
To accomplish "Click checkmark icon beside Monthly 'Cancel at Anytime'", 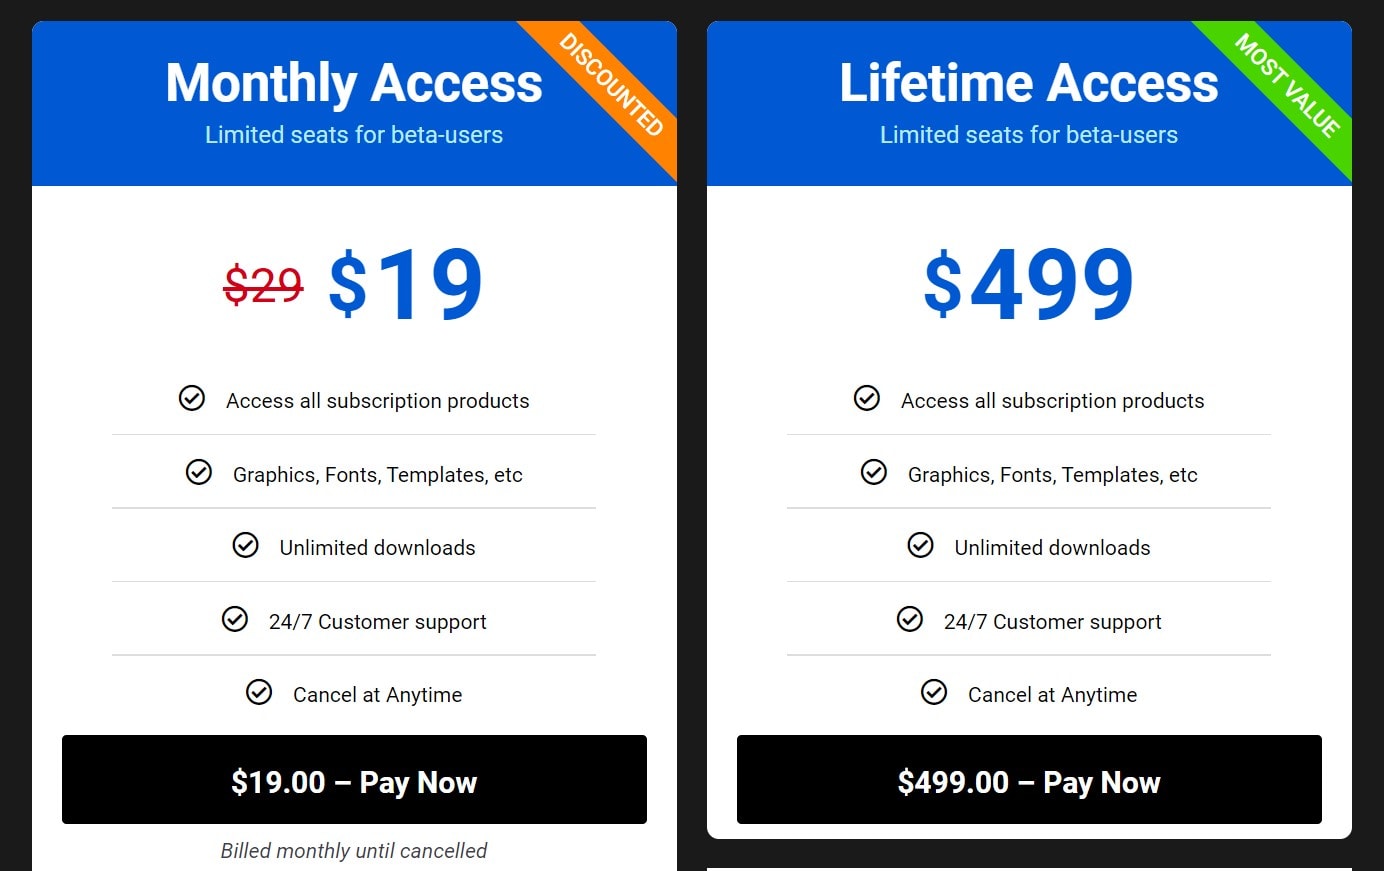I will tap(259, 692).
